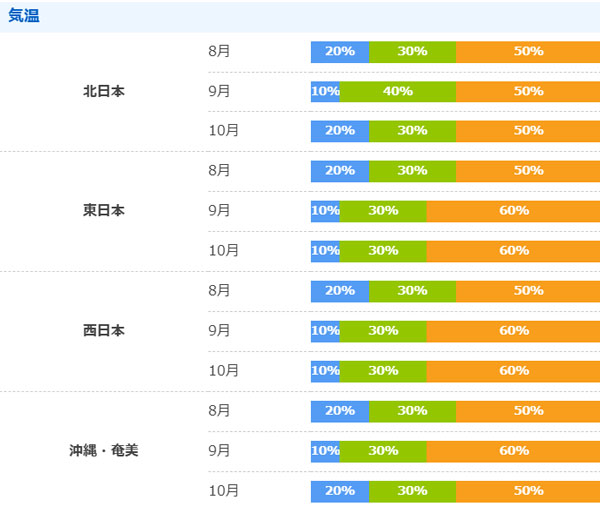Click 北日本 10月 orange 50% segment
The width and height of the screenshot is (600, 510).
528,131
